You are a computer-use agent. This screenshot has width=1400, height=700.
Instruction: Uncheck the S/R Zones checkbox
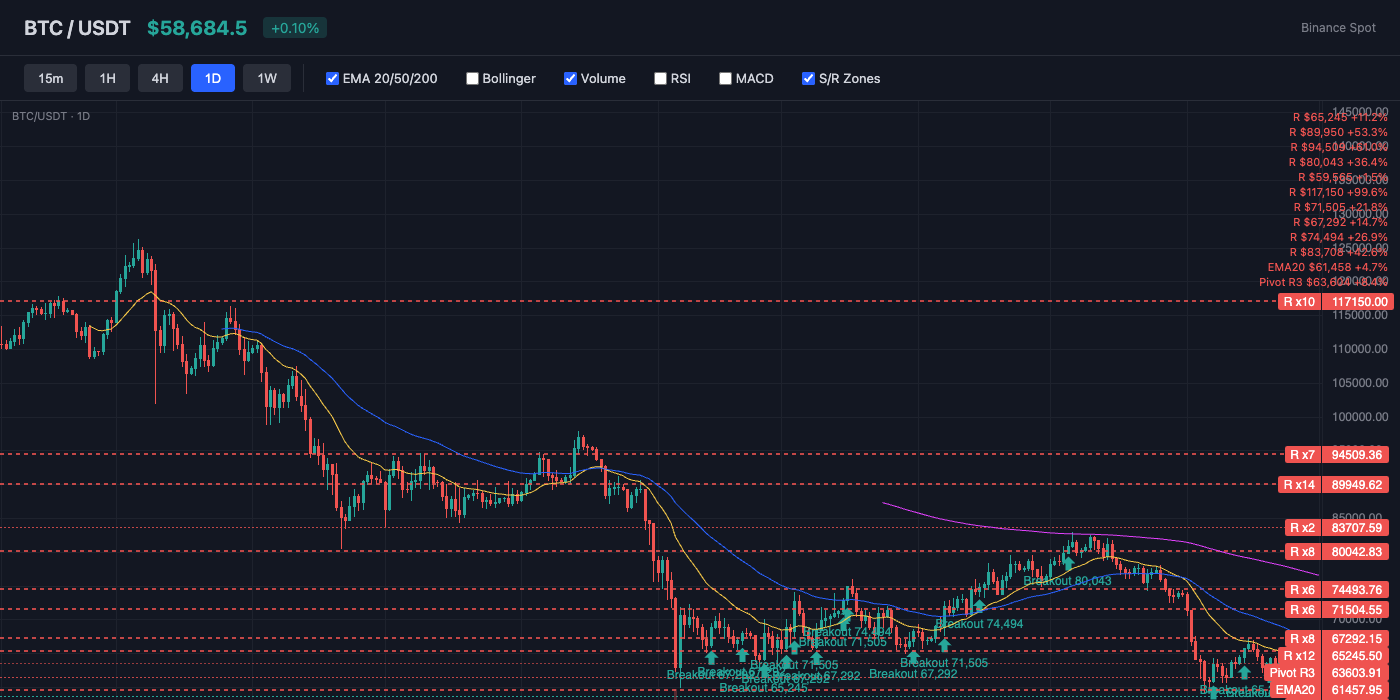[x=808, y=78]
